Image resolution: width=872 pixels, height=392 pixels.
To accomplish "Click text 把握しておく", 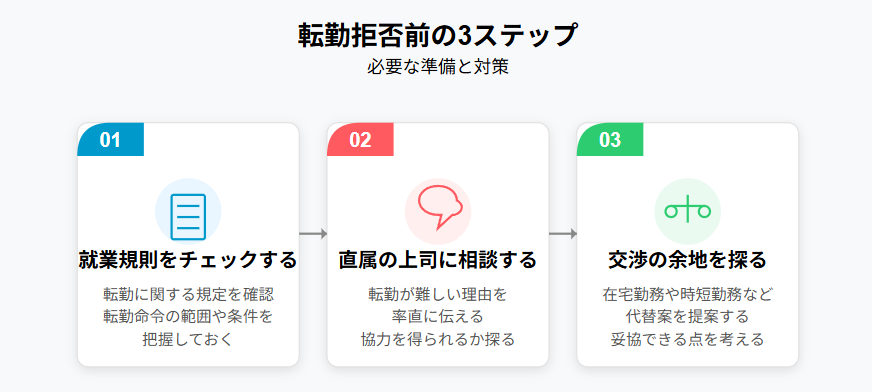I will [188, 340].
